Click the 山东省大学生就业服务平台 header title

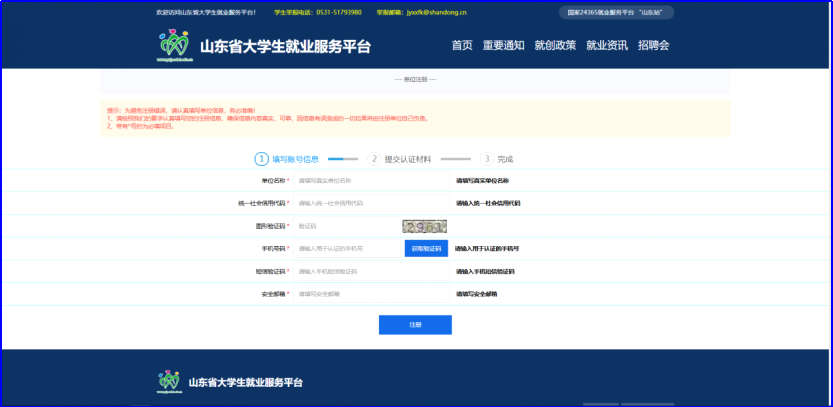pyautogui.click(x=285, y=47)
